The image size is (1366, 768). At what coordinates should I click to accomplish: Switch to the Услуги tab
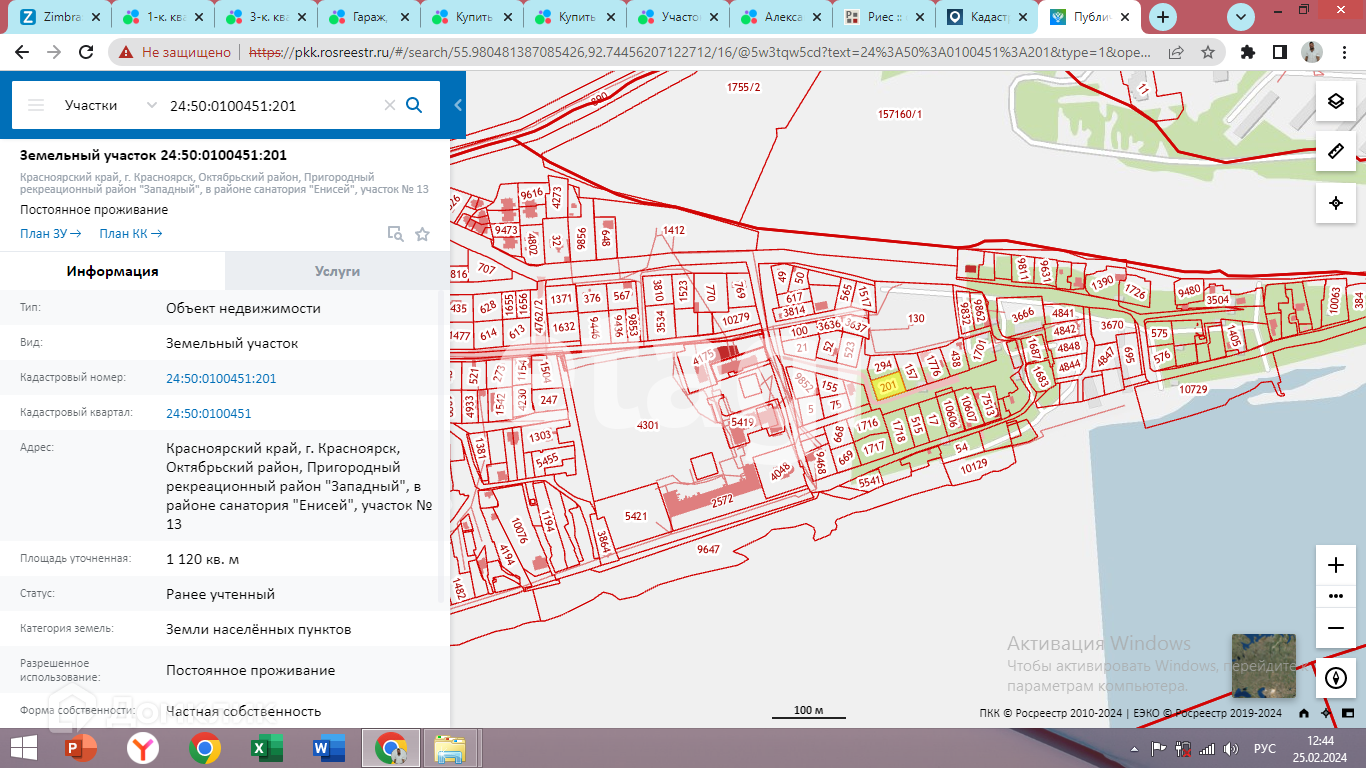tap(337, 271)
